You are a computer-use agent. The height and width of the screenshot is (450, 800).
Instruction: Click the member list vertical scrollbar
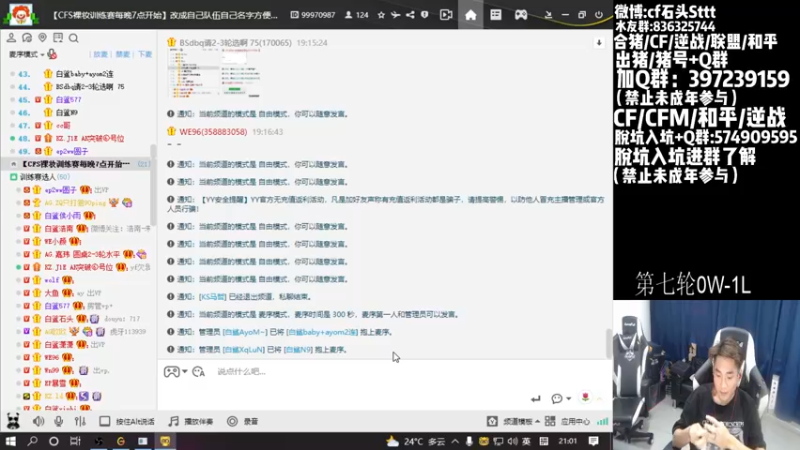point(153,185)
